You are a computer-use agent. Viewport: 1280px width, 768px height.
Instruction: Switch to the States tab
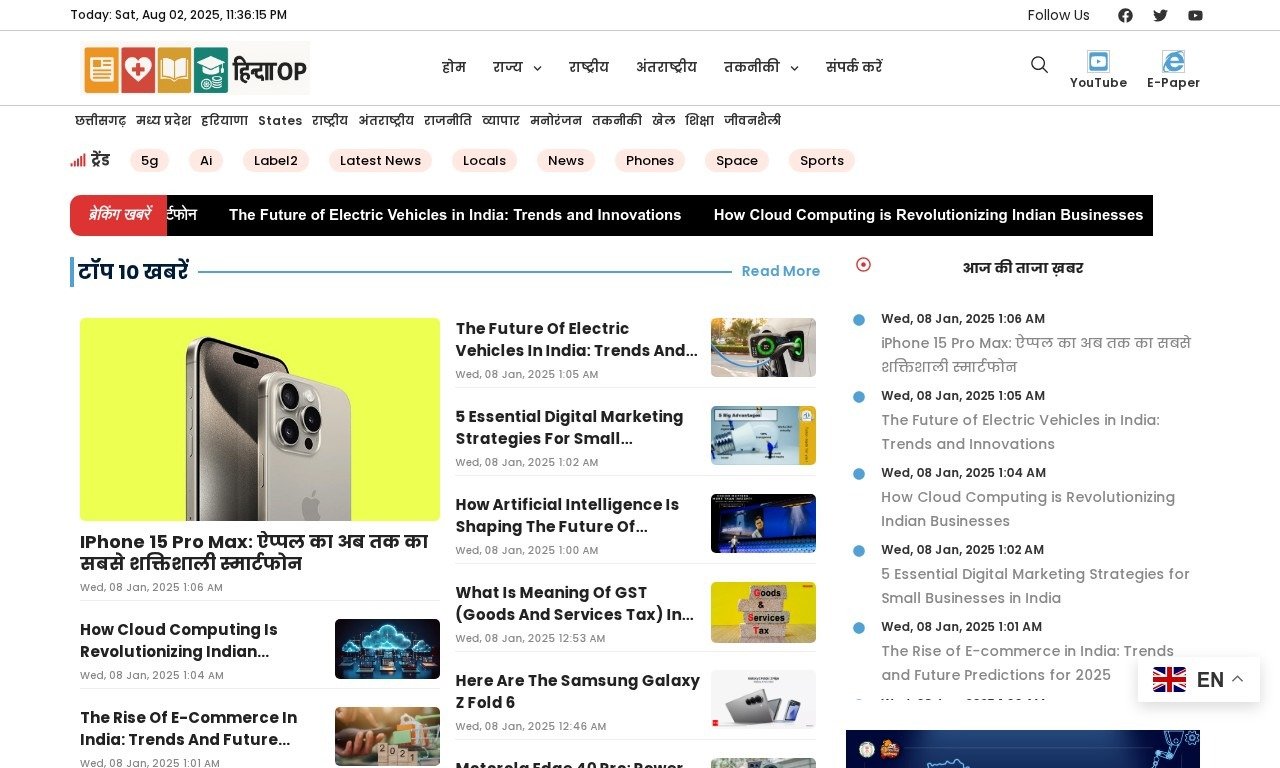click(280, 120)
